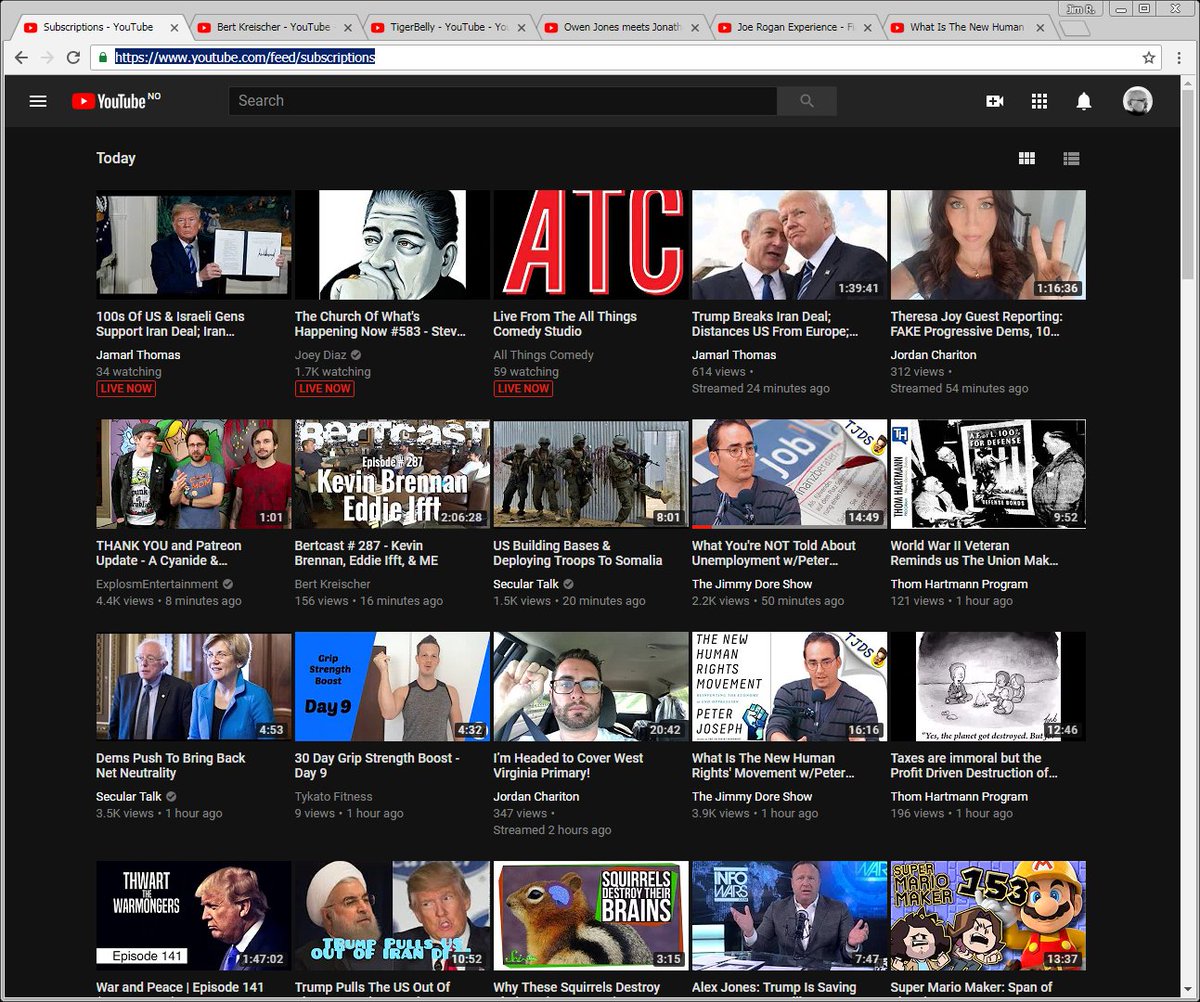Switch to Joe Rogan Experience tab
Screen dimensions: 1200x1002
pos(792,27)
